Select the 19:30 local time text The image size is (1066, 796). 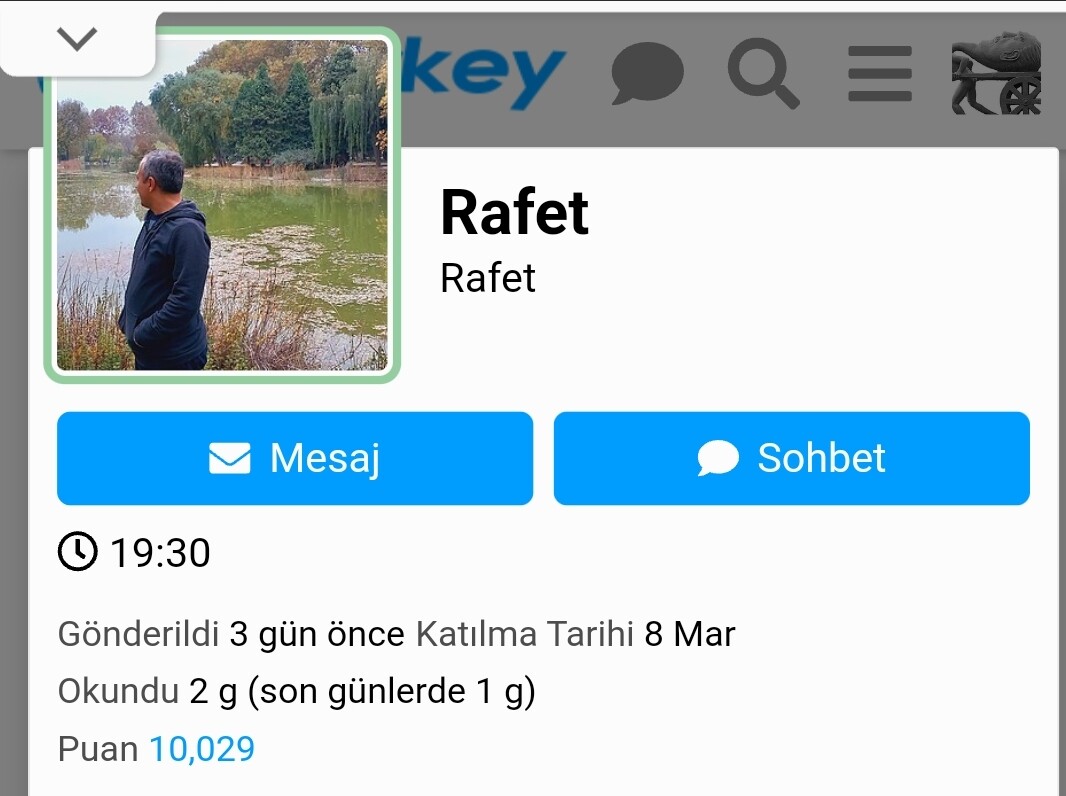coord(160,553)
